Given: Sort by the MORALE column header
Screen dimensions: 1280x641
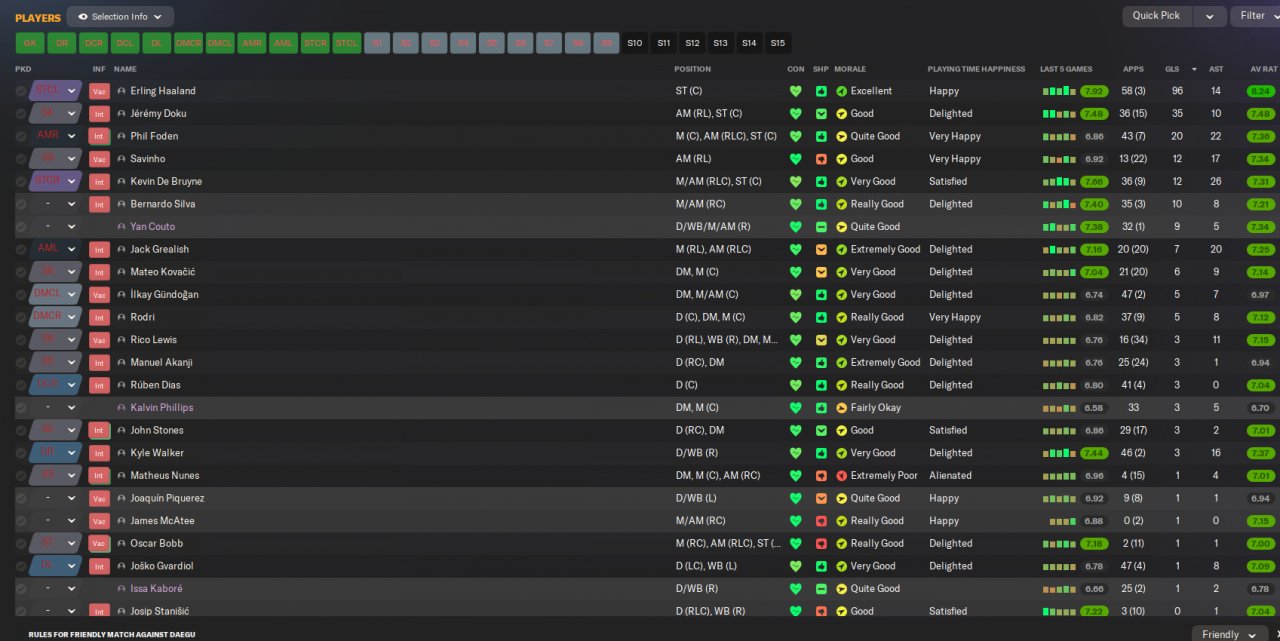Looking at the screenshot, I should (850, 69).
